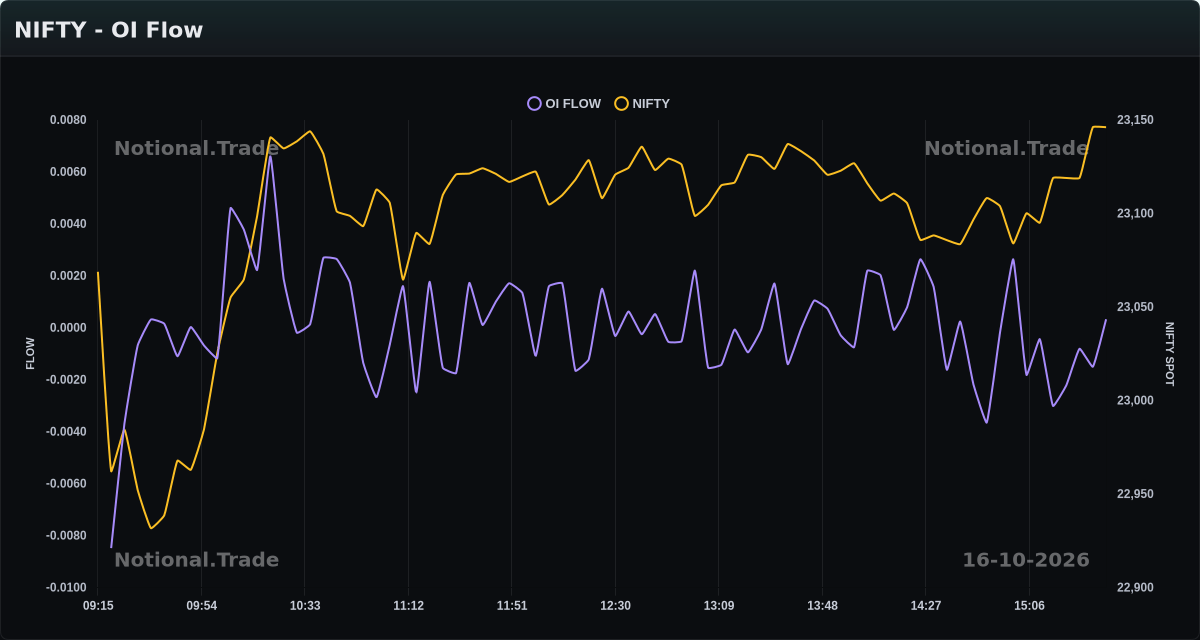Click the 'NIFTY - OI Flow' chart title

(109, 30)
